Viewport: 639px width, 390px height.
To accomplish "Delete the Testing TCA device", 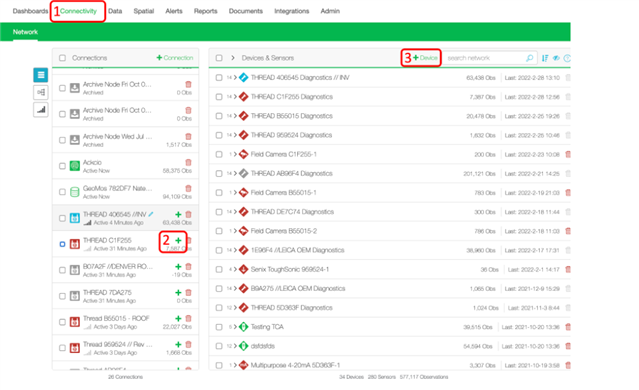I will tap(568, 327).
